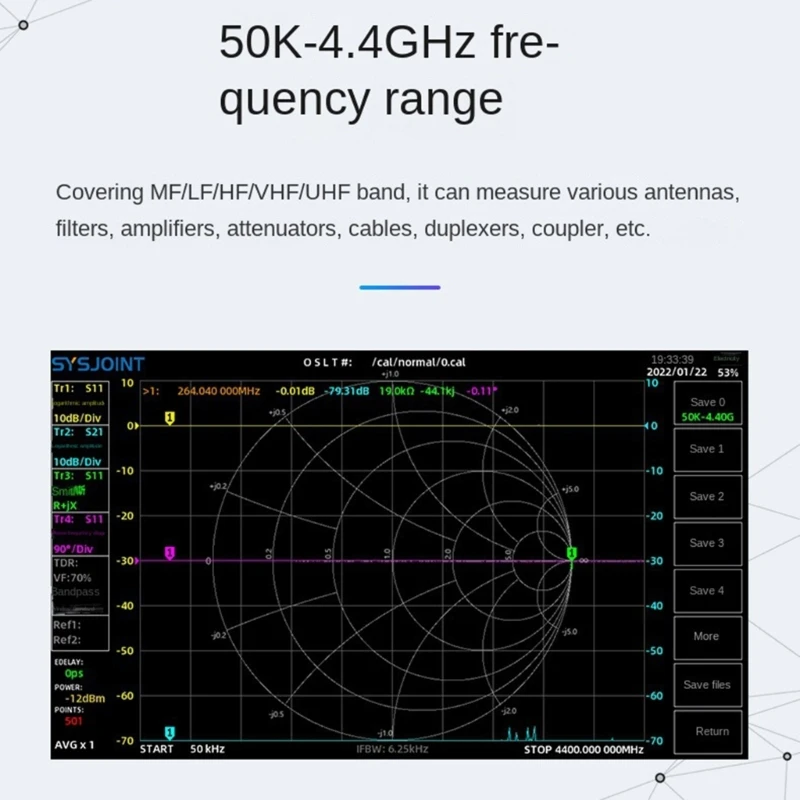This screenshot has height=800, width=800.
Task: Select the Tr1: S11 trace panel
Action: 80,403
